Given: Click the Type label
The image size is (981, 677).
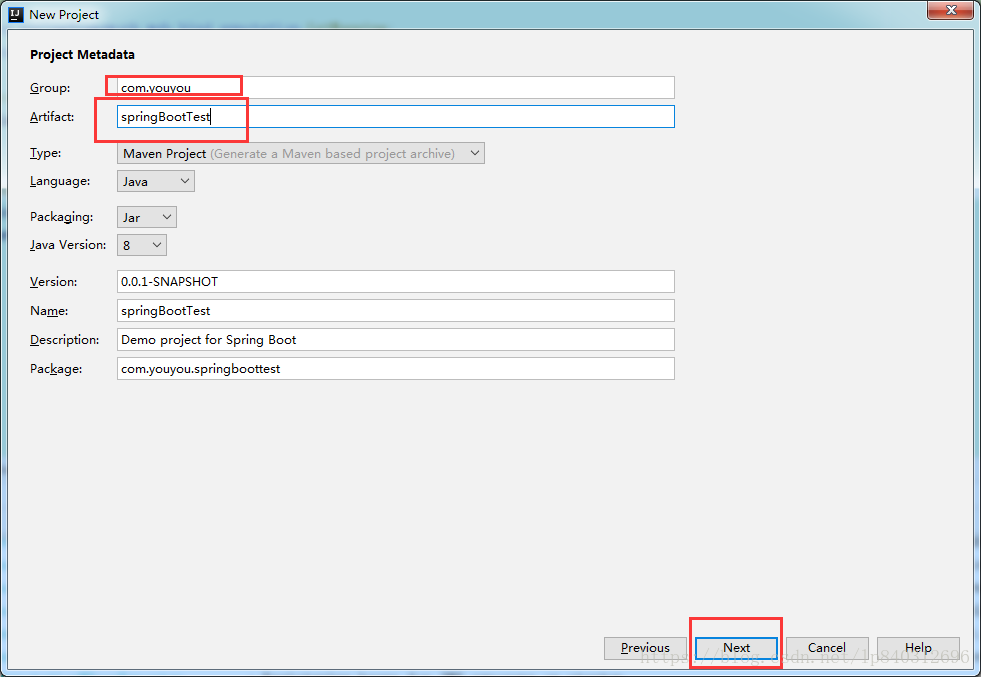Looking at the screenshot, I should (45, 153).
